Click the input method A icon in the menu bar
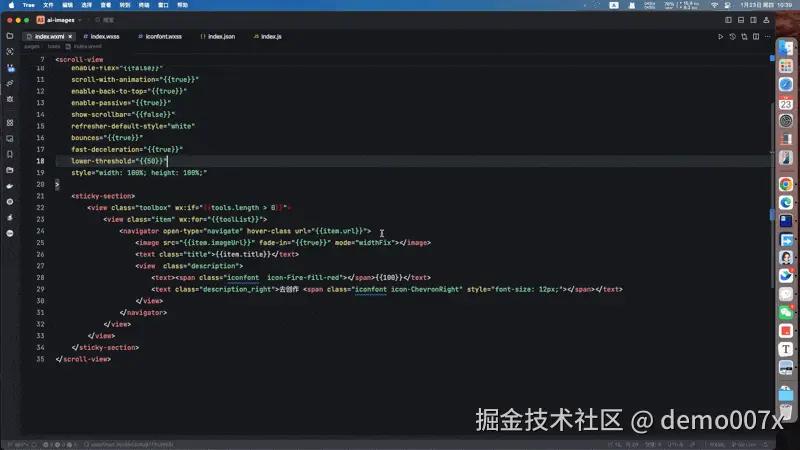The image size is (800, 450). coord(614,5)
